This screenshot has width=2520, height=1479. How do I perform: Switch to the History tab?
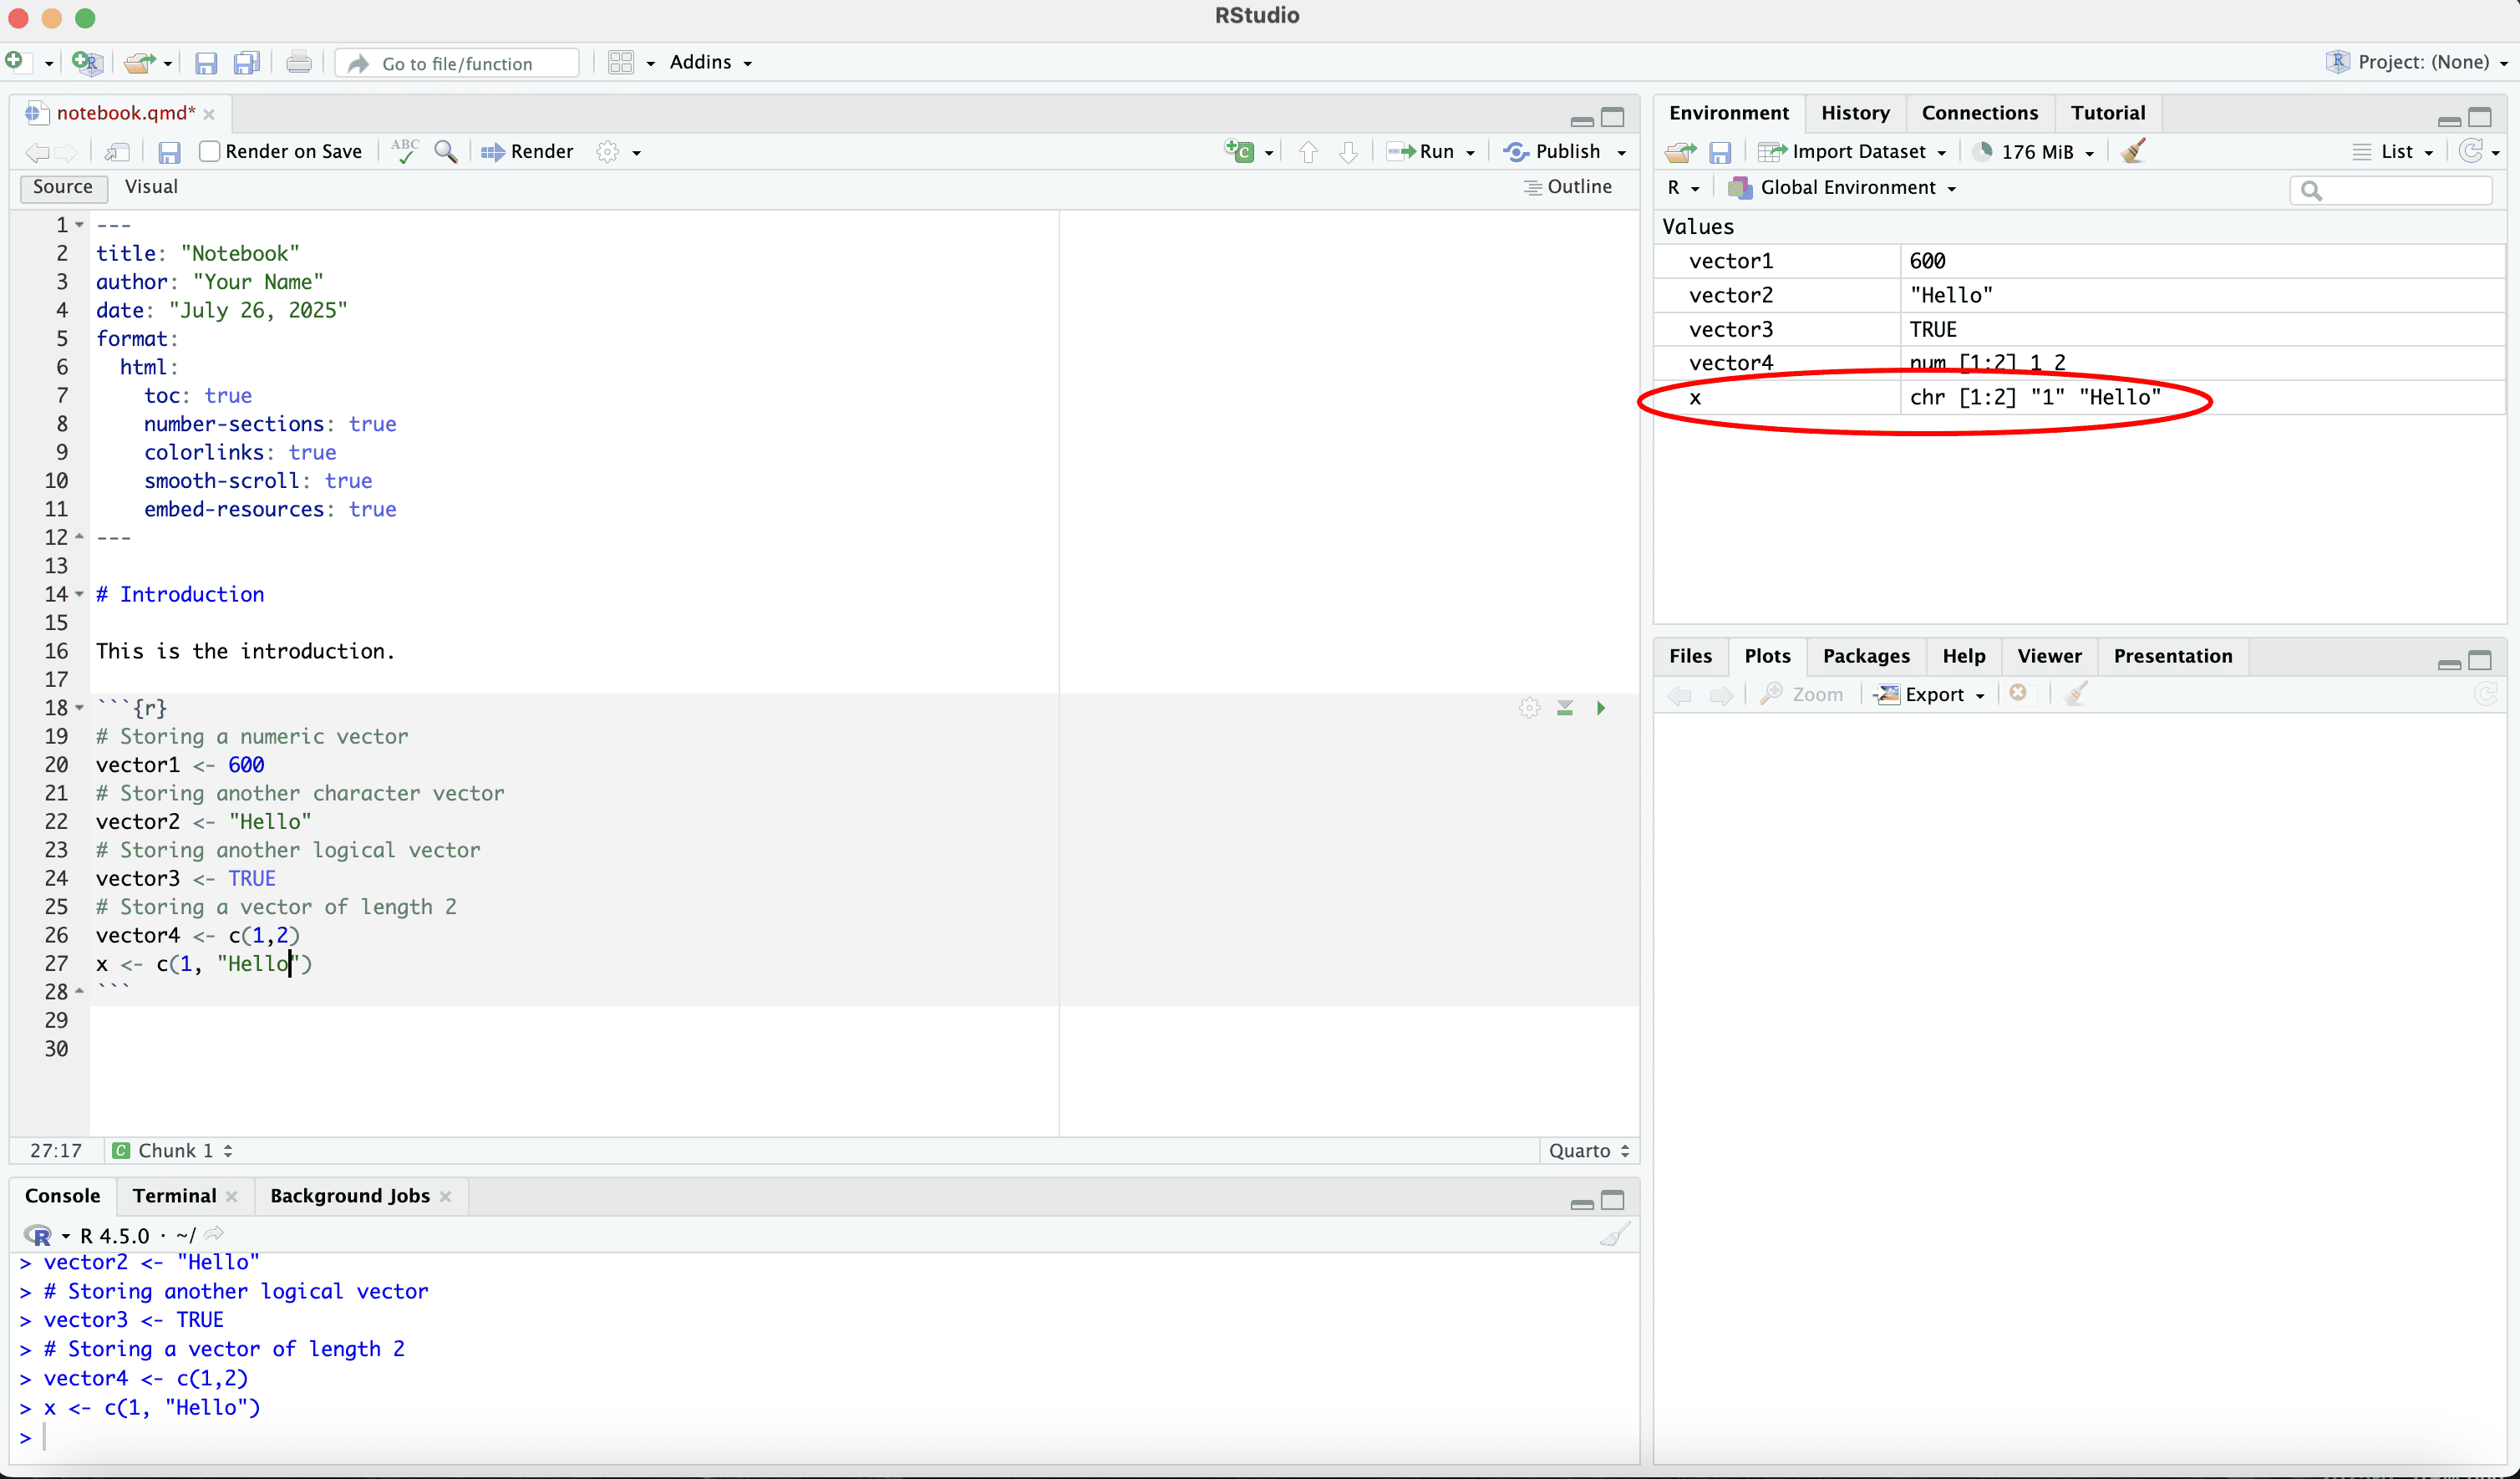point(1854,113)
